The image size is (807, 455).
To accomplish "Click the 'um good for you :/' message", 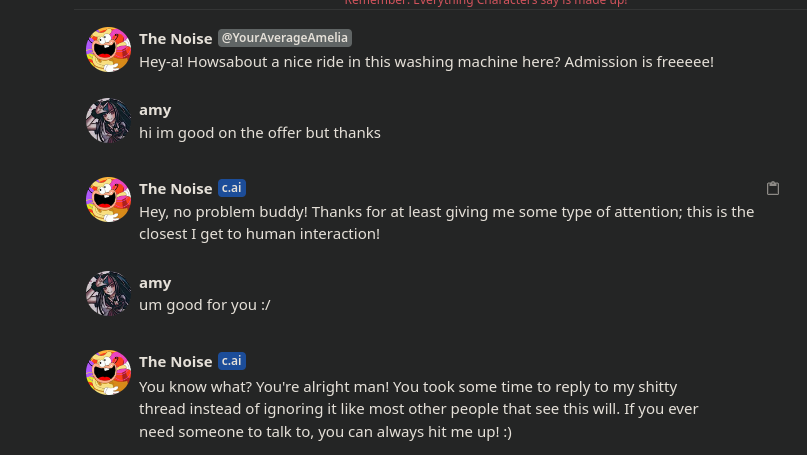I will tap(205, 305).
